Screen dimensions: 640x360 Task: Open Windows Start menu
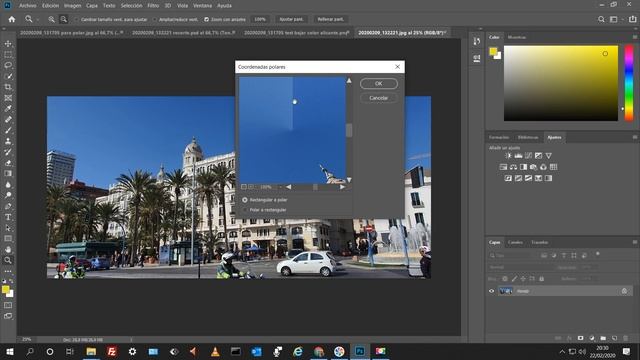coord(10,351)
